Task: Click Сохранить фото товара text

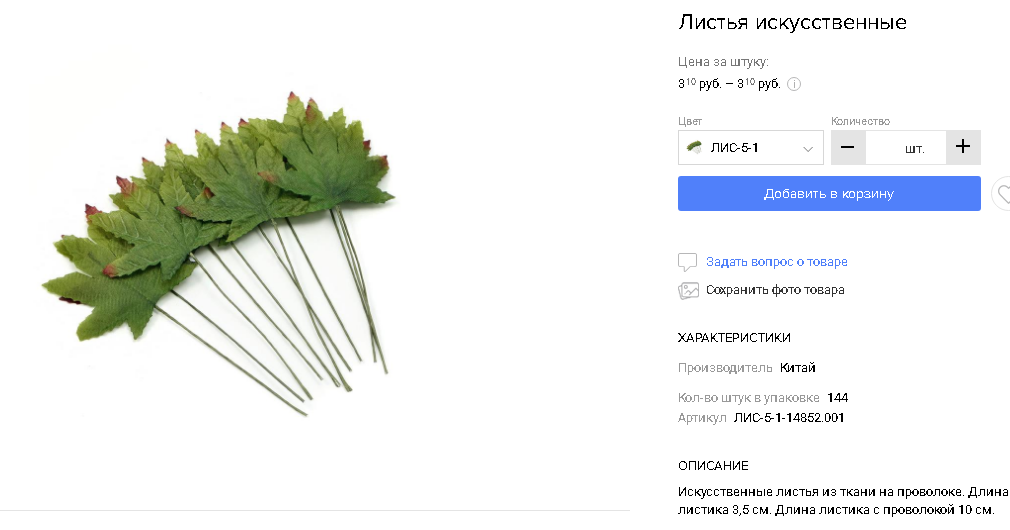Action: pyautogui.click(x=775, y=290)
